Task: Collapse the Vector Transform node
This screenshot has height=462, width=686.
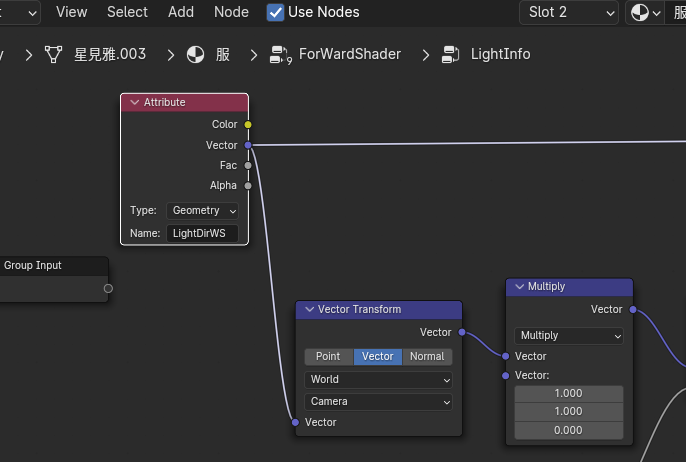Action: pos(308,310)
